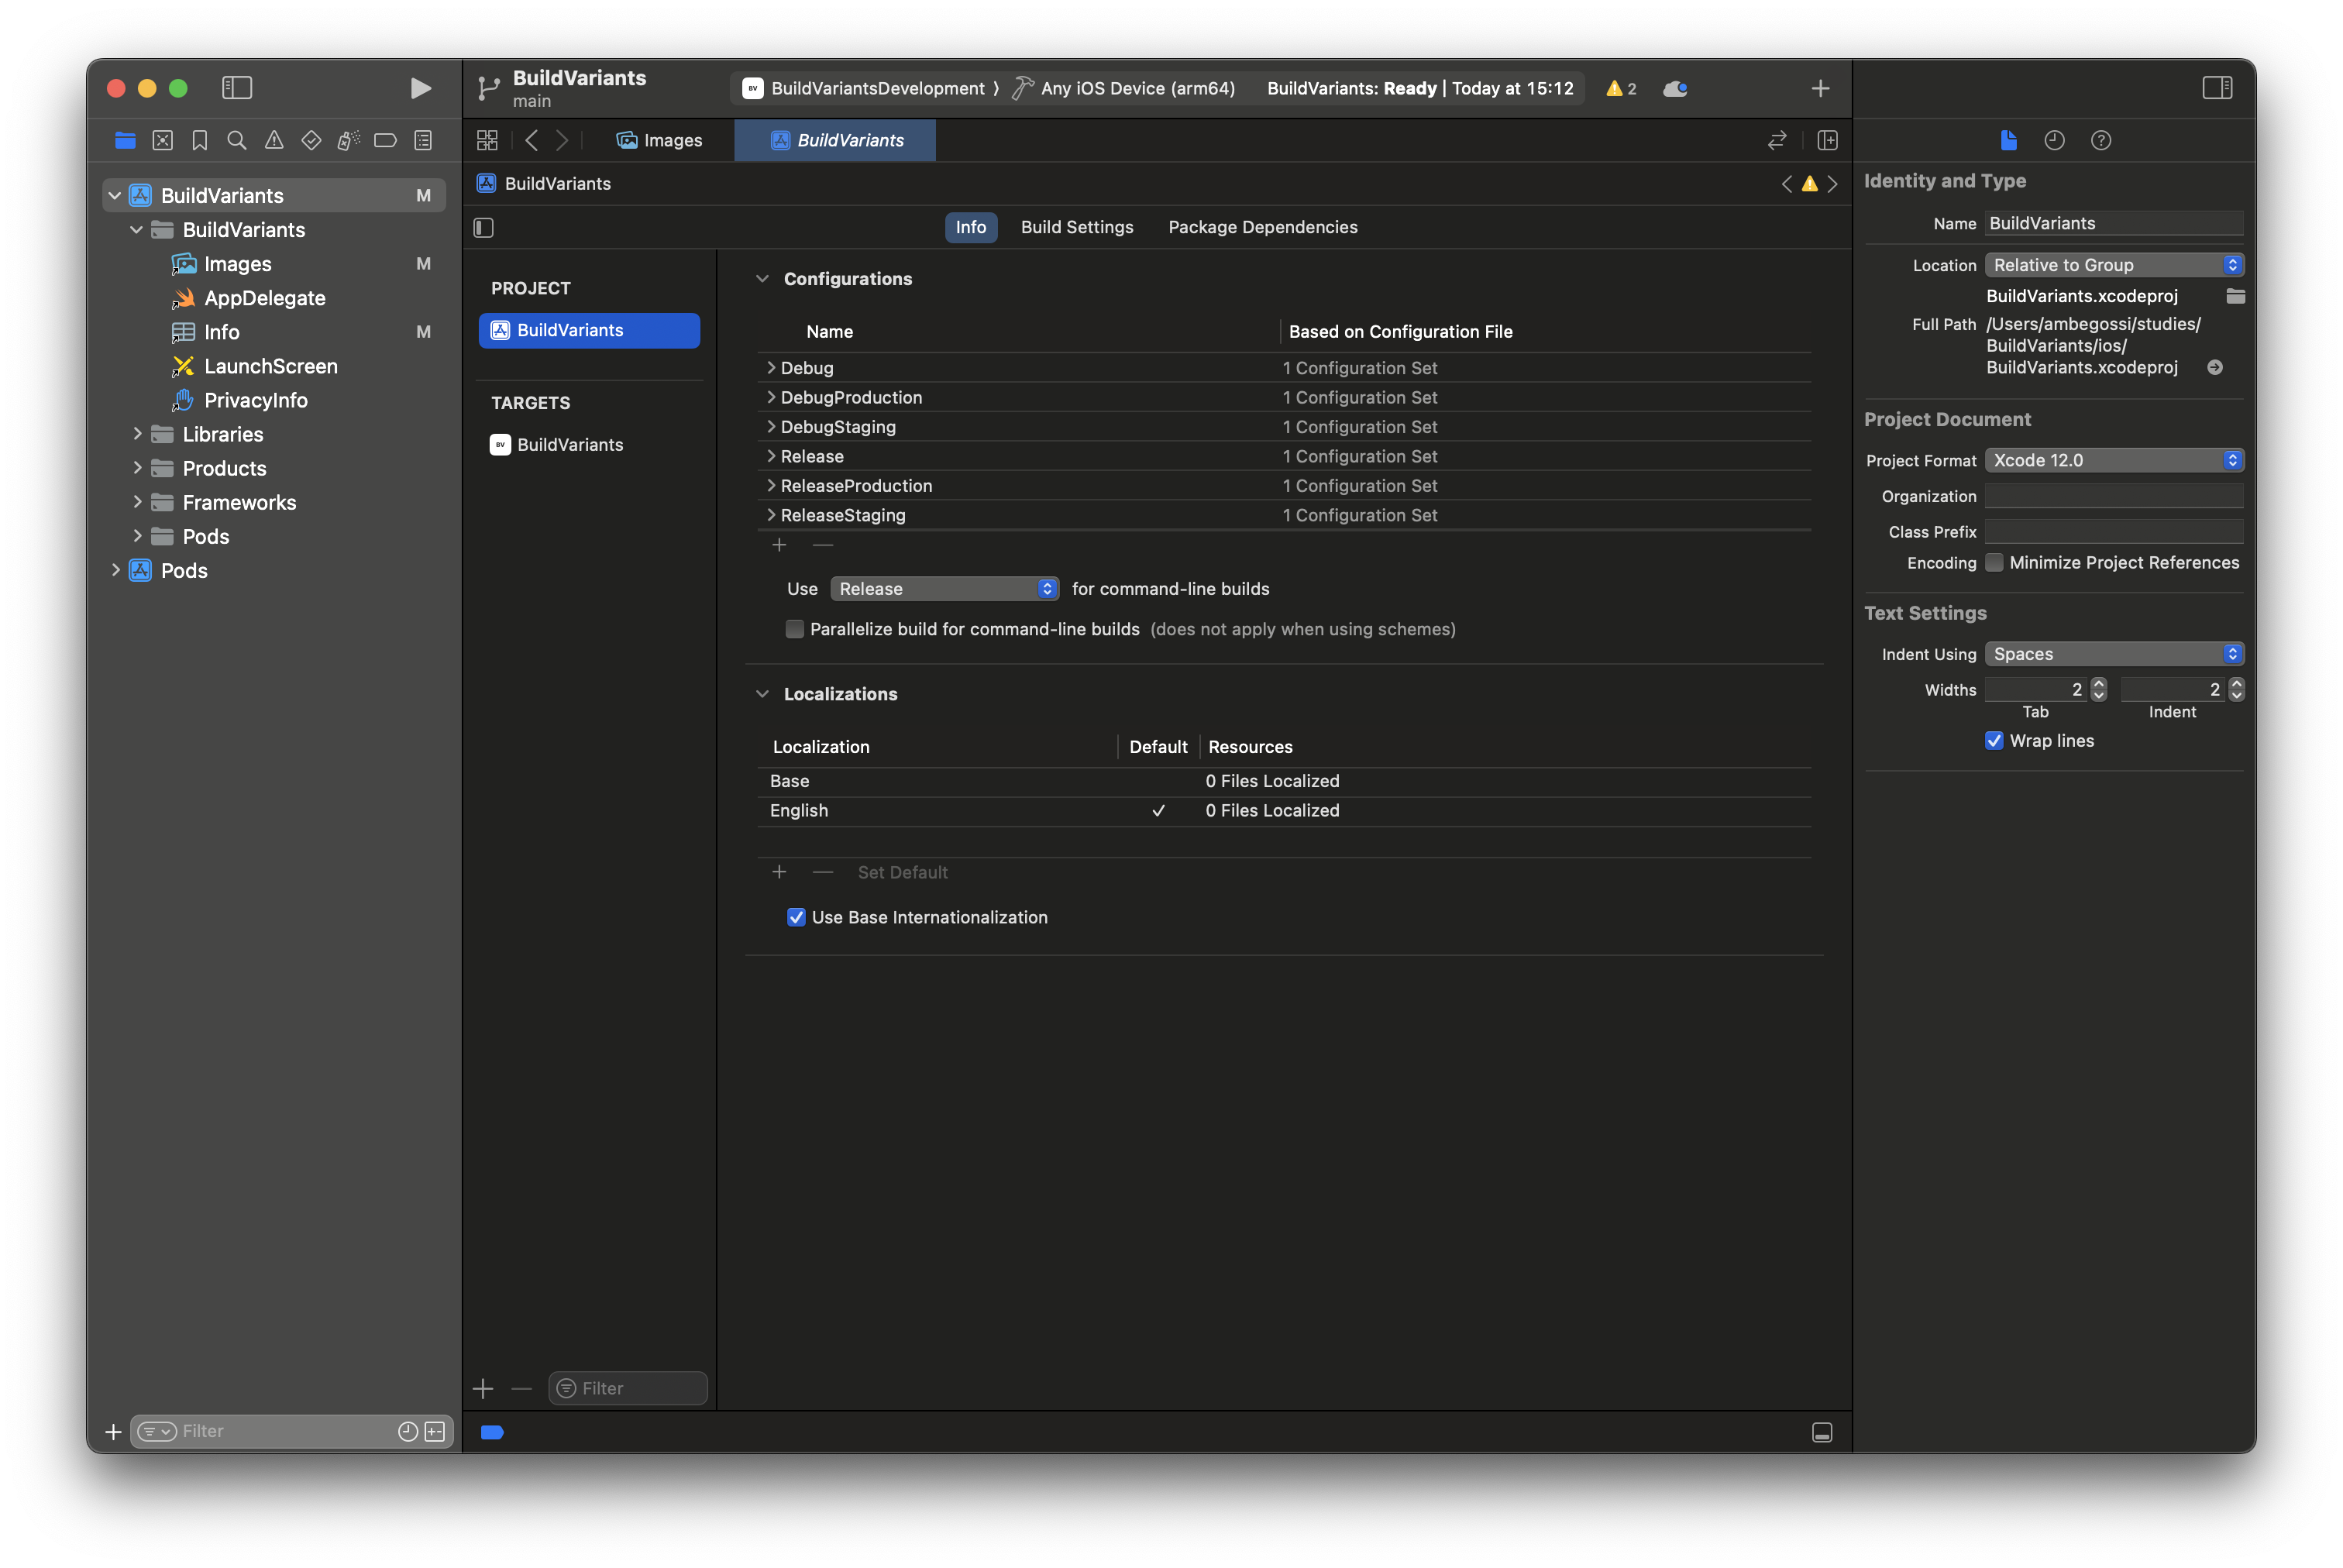Open Library with the plus button
This screenshot has height=1568, width=2343.
[x=1820, y=89]
